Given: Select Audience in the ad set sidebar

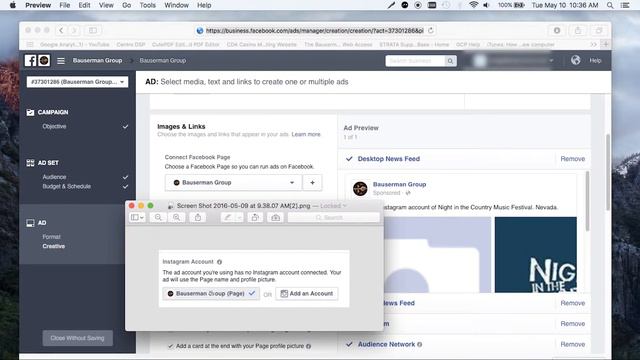Looking at the screenshot, I should [54, 177].
